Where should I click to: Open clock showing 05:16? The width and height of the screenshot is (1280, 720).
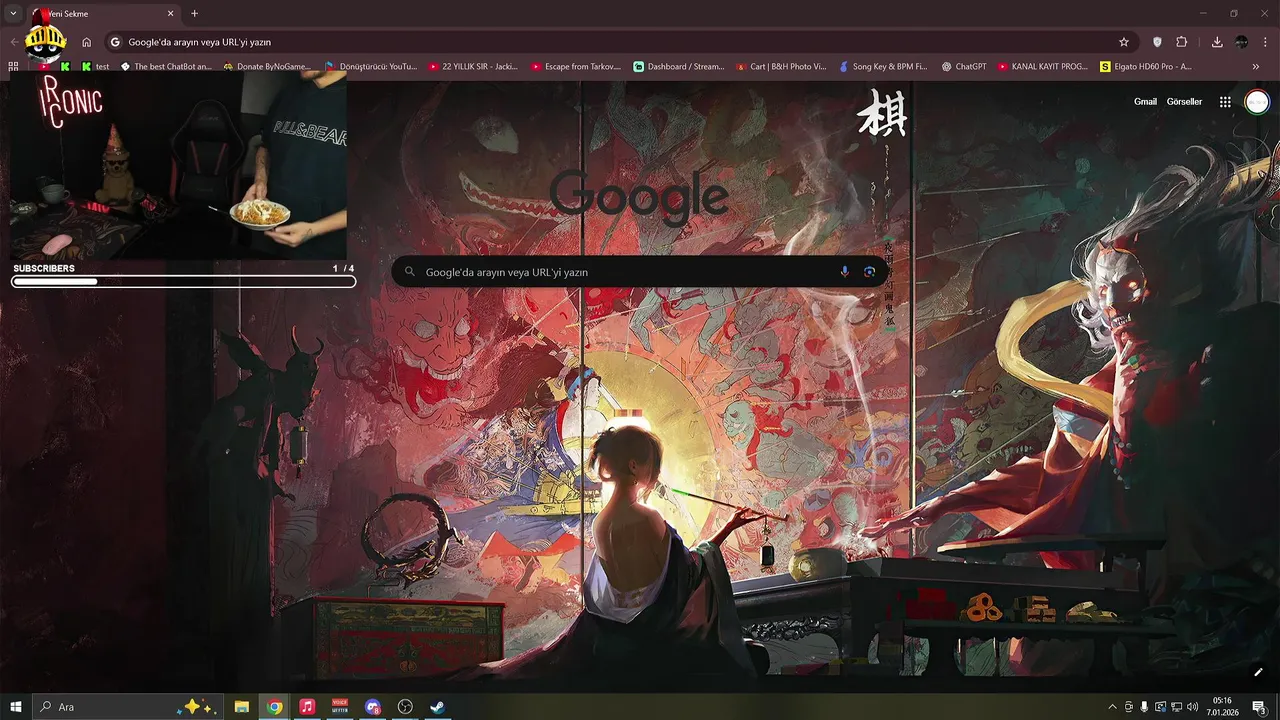point(1223,707)
